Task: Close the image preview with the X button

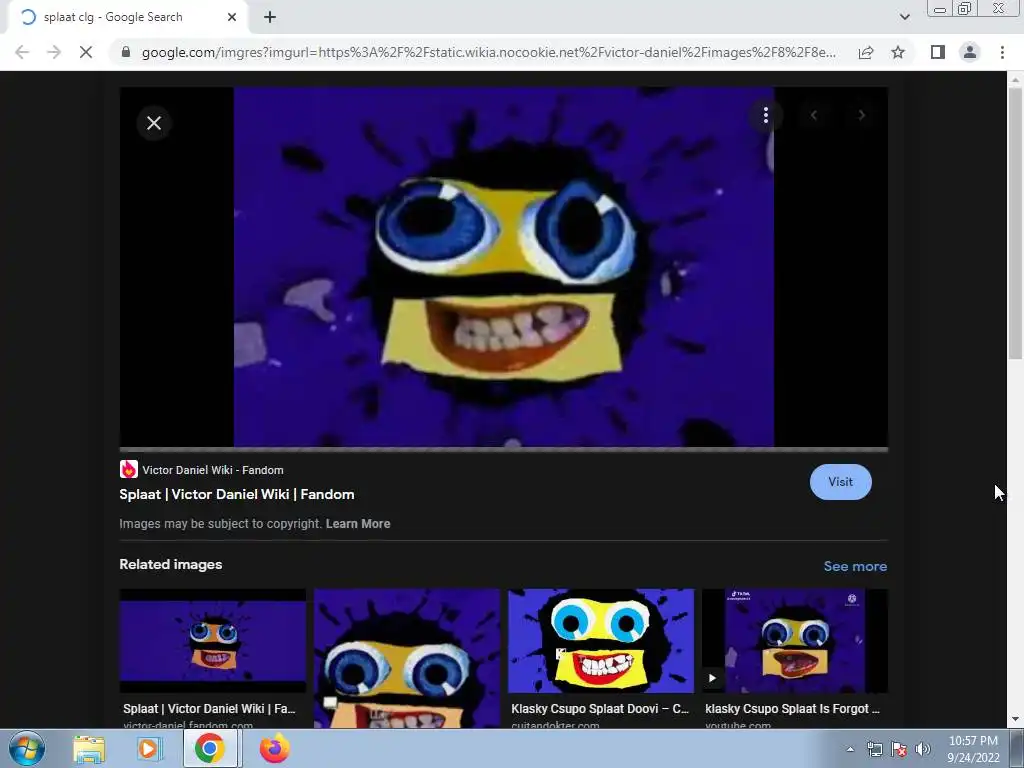Action: [154, 123]
